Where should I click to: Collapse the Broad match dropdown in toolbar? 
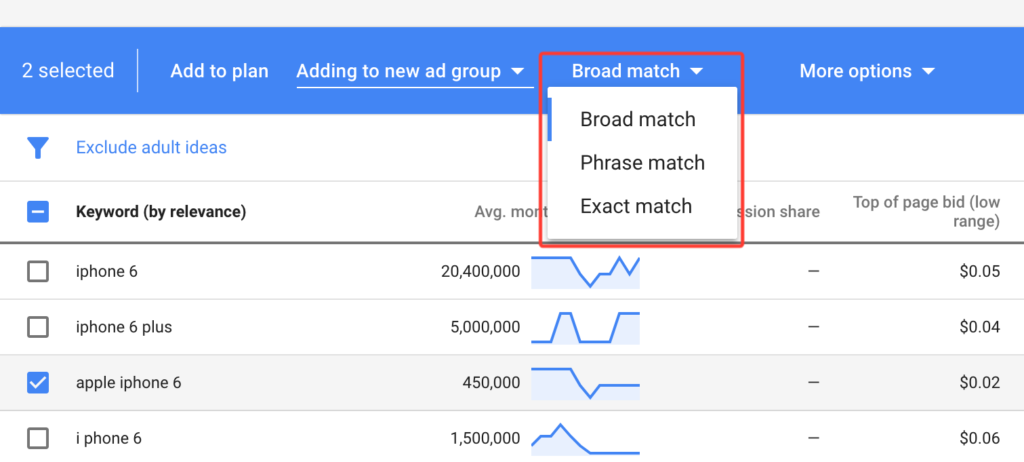tap(637, 71)
